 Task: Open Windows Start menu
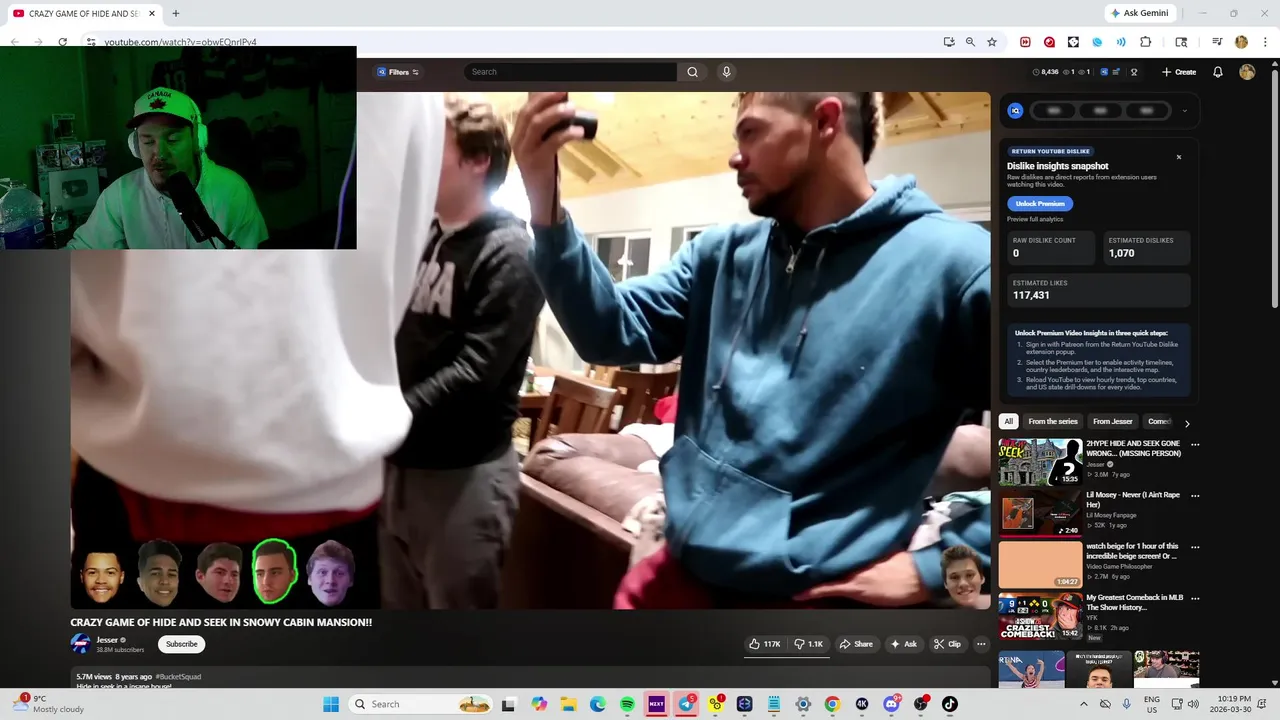tap(331, 704)
